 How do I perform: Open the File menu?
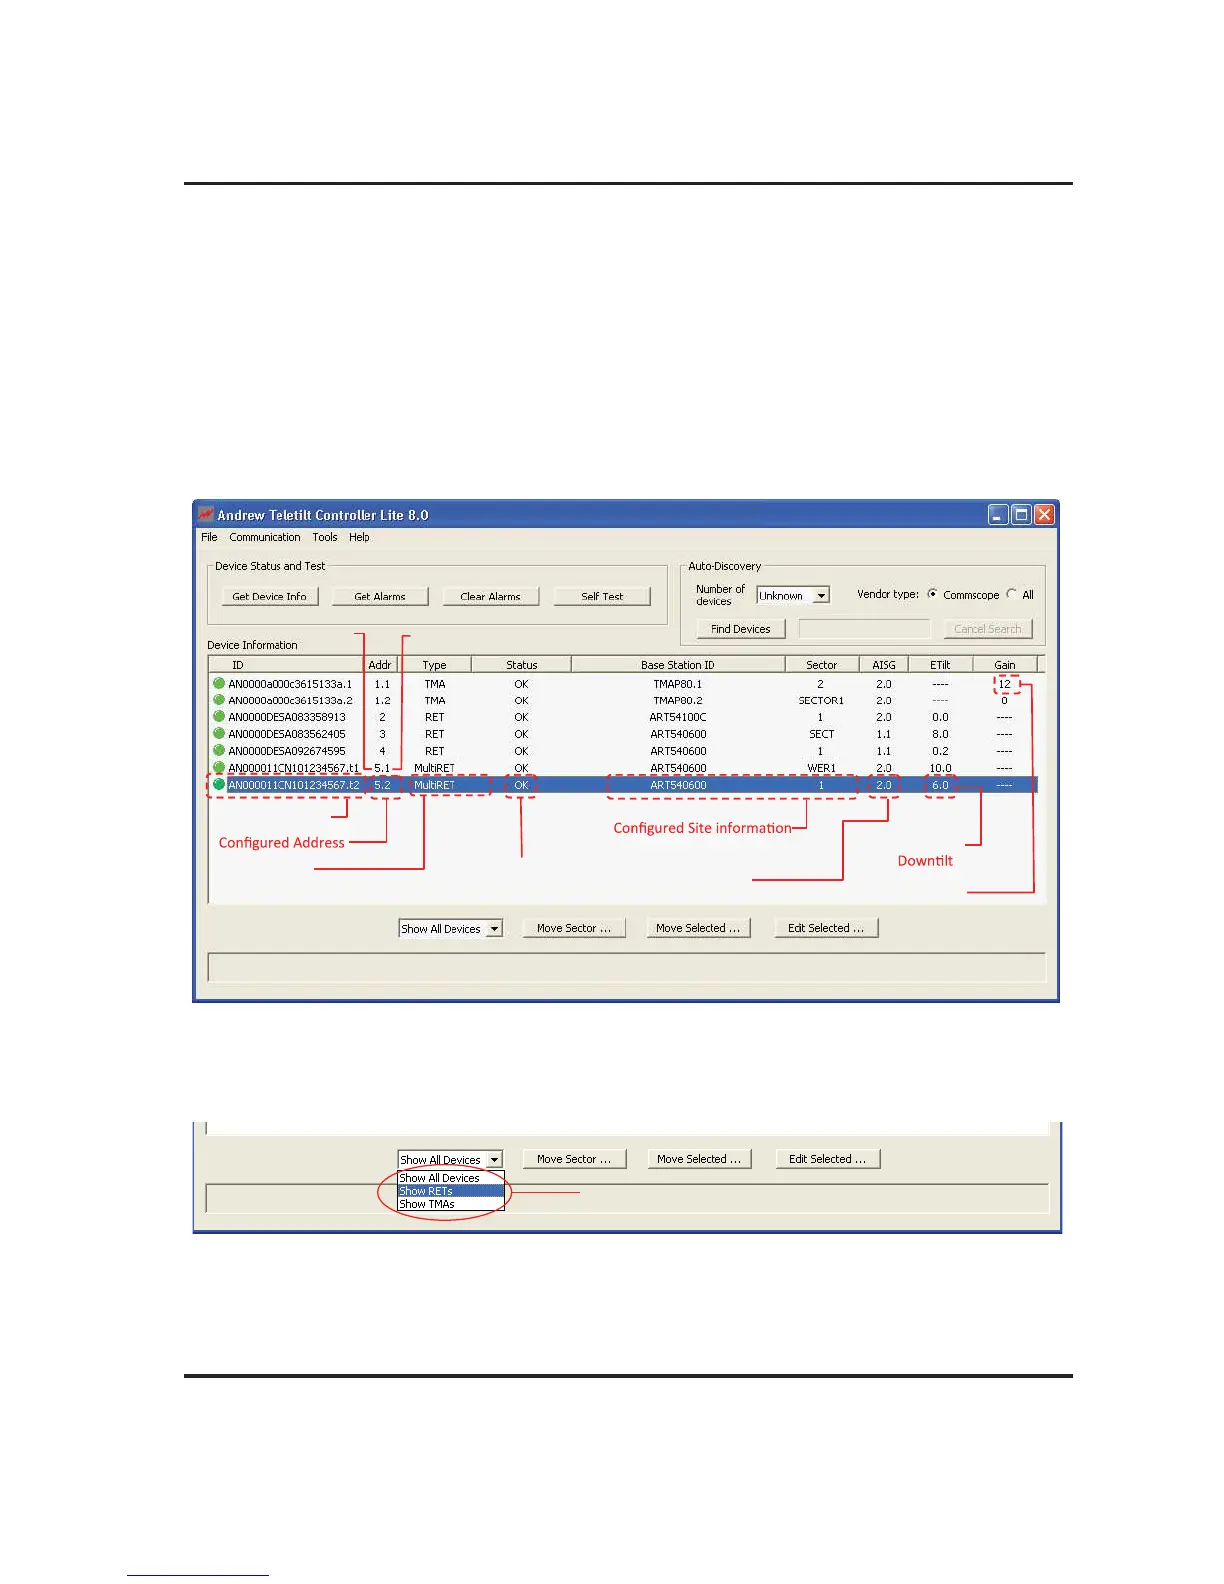pyautogui.click(x=209, y=537)
